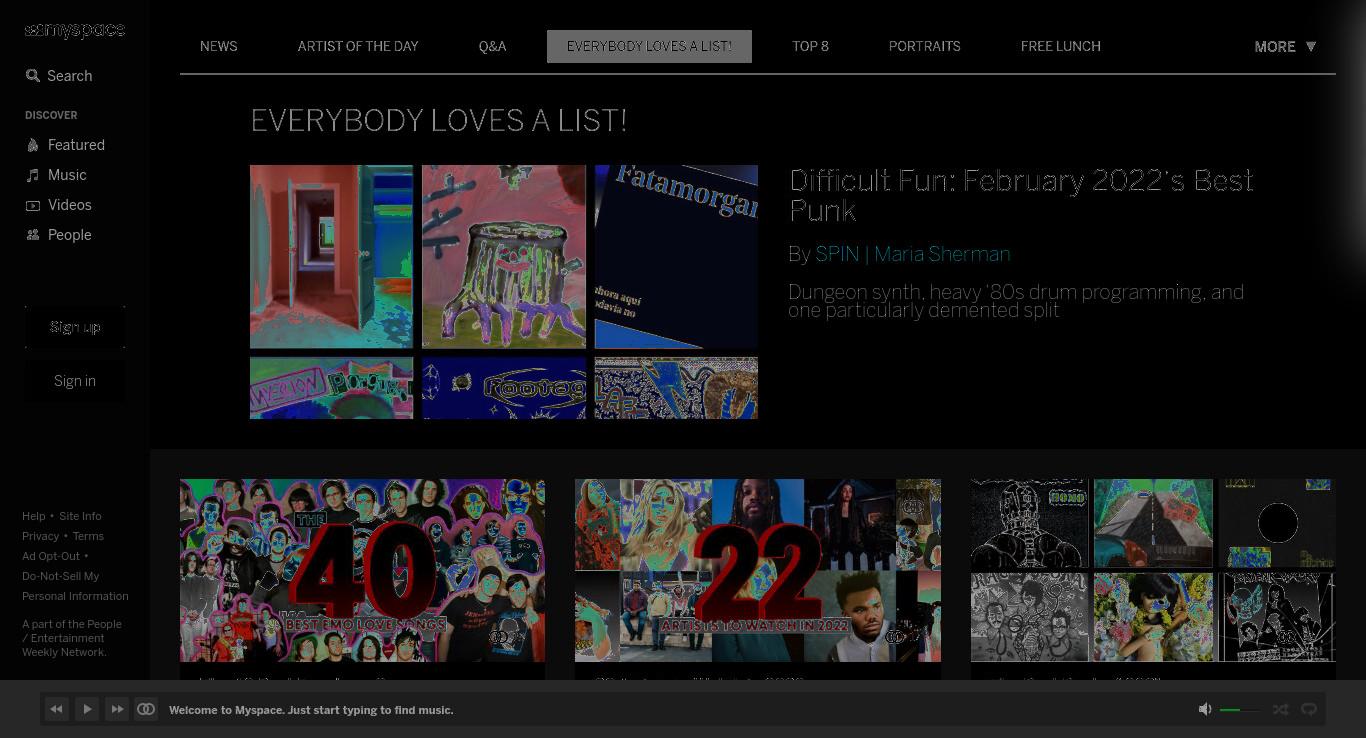Image resolution: width=1366 pixels, height=738 pixels.
Task: Click the Dungeon synth description text
Action: [x=1016, y=301]
